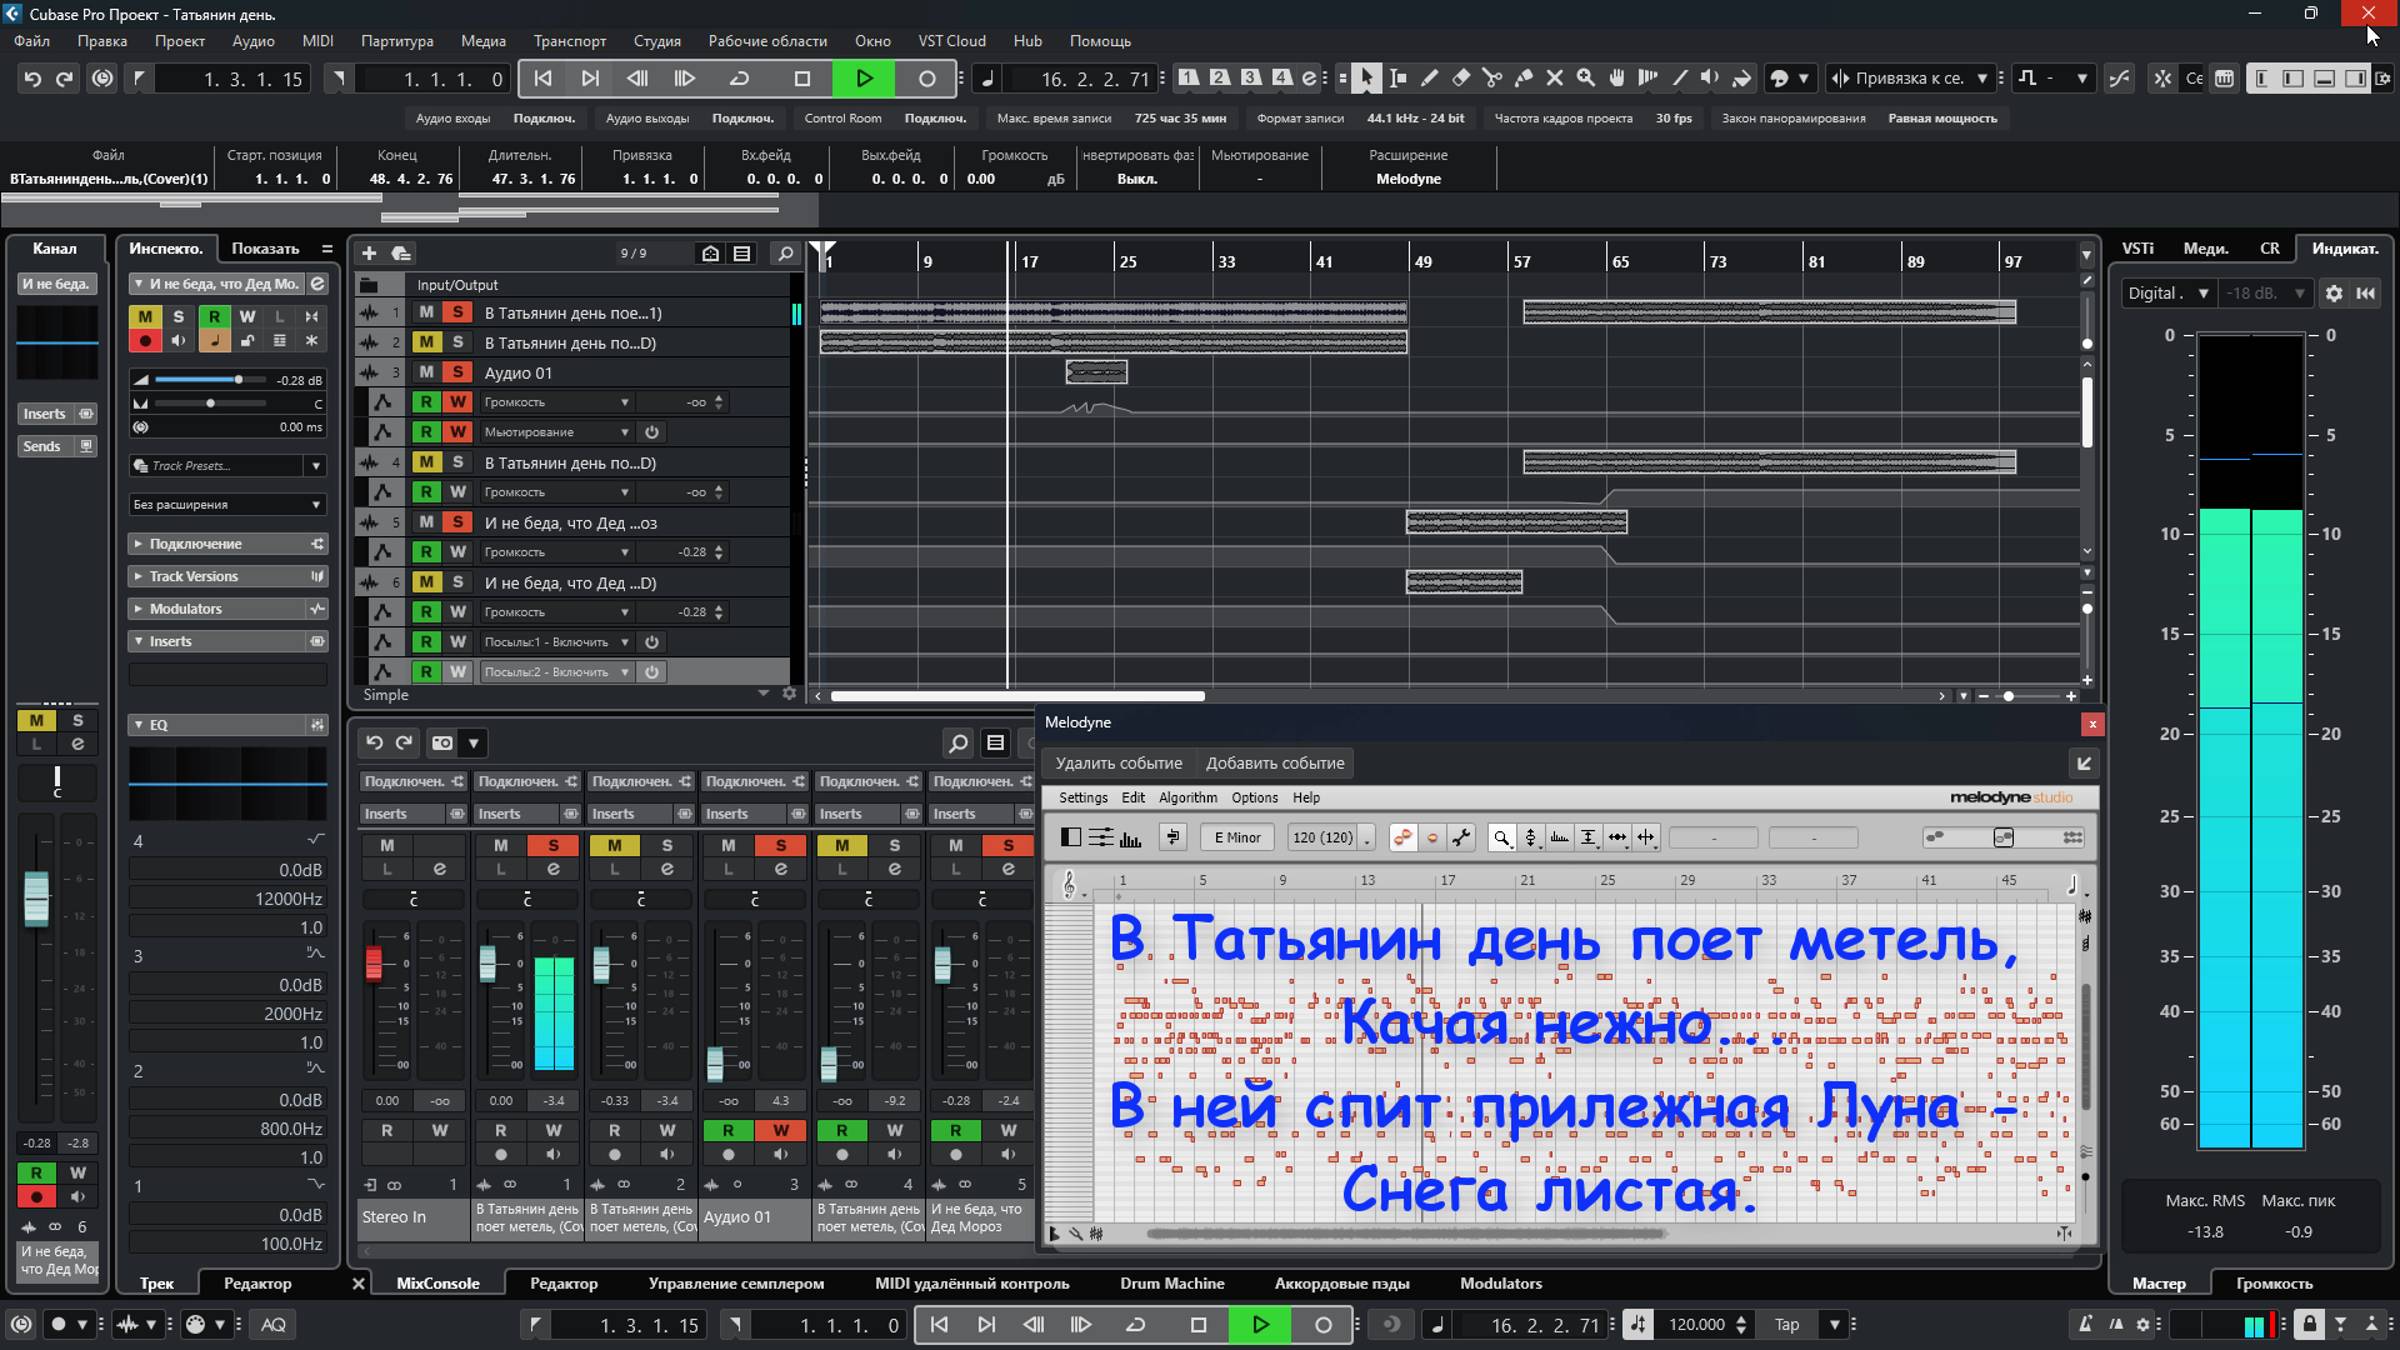Image resolution: width=2400 pixels, height=1350 pixels.
Task: Select the Glue tool
Action: [x=1523, y=78]
